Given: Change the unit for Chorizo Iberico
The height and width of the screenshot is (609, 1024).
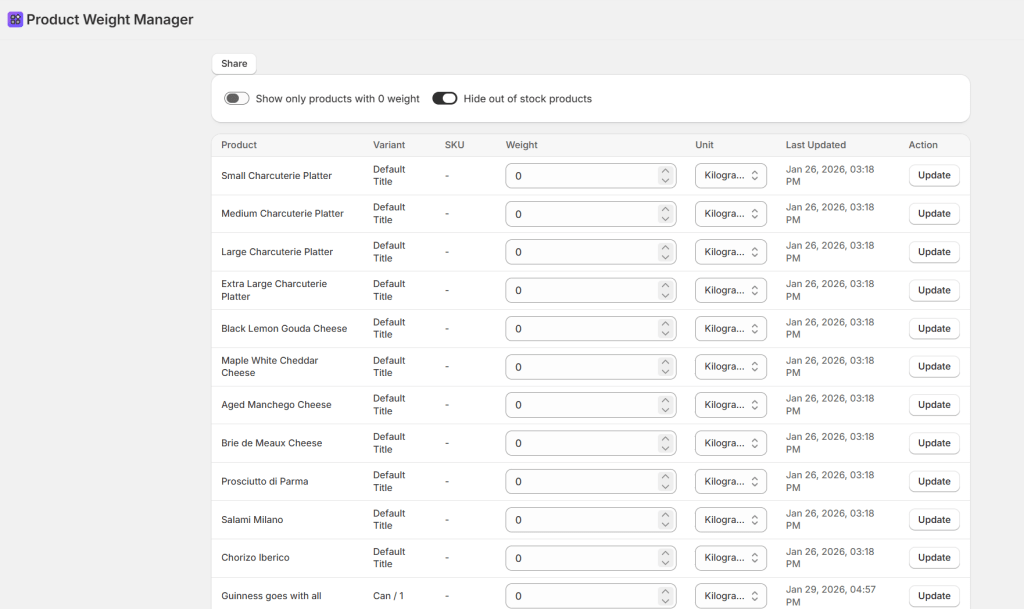Looking at the screenshot, I should point(730,558).
